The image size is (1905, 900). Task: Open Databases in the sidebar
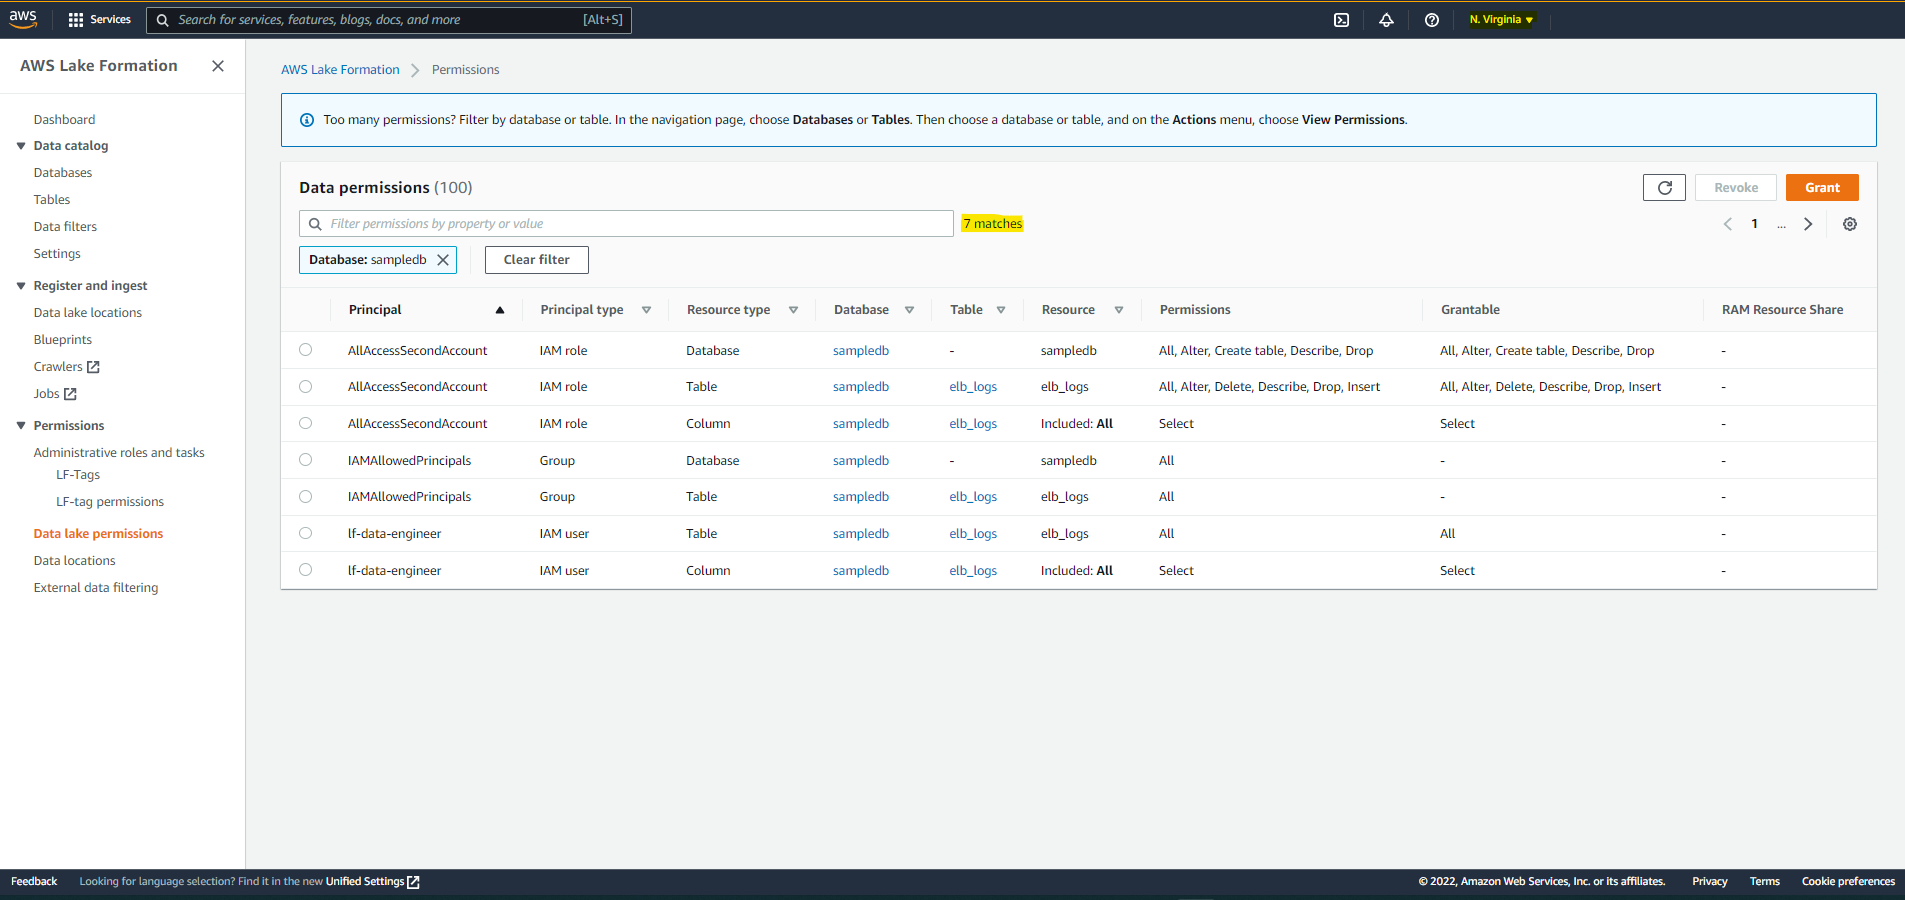click(63, 173)
